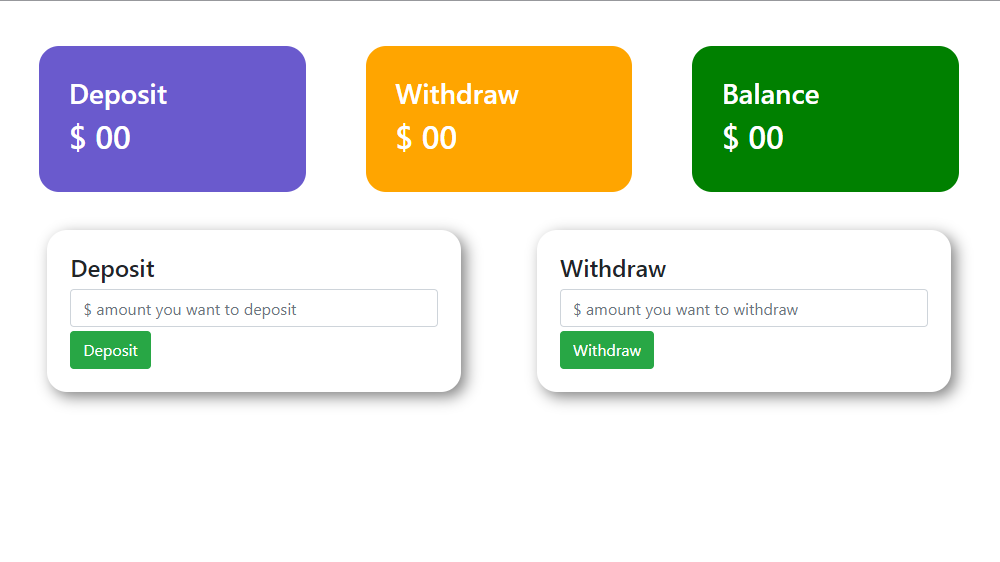The height and width of the screenshot is (562, 1000).
Task: Click the 00 digits in orange Withdraw card
Action: pyautogui.click(x=439, y=138)
